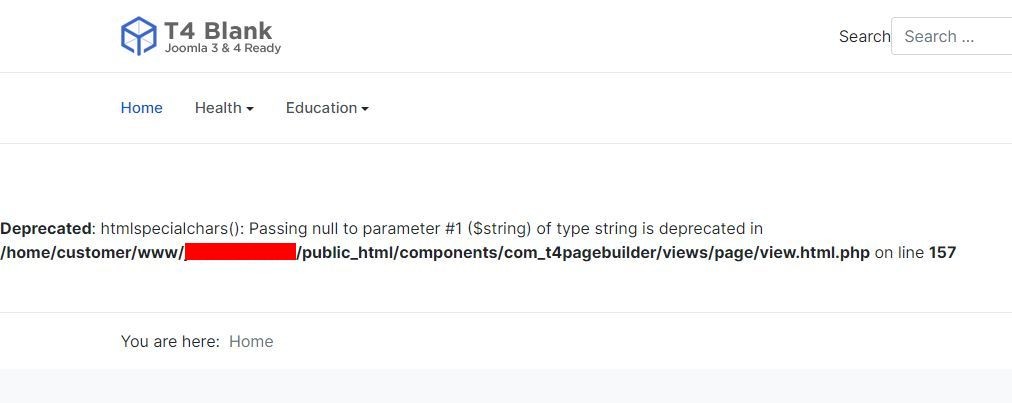The image size is (1012, 403).
Task: Click the "view.html.php" file name
Action: tap(817, 252)
